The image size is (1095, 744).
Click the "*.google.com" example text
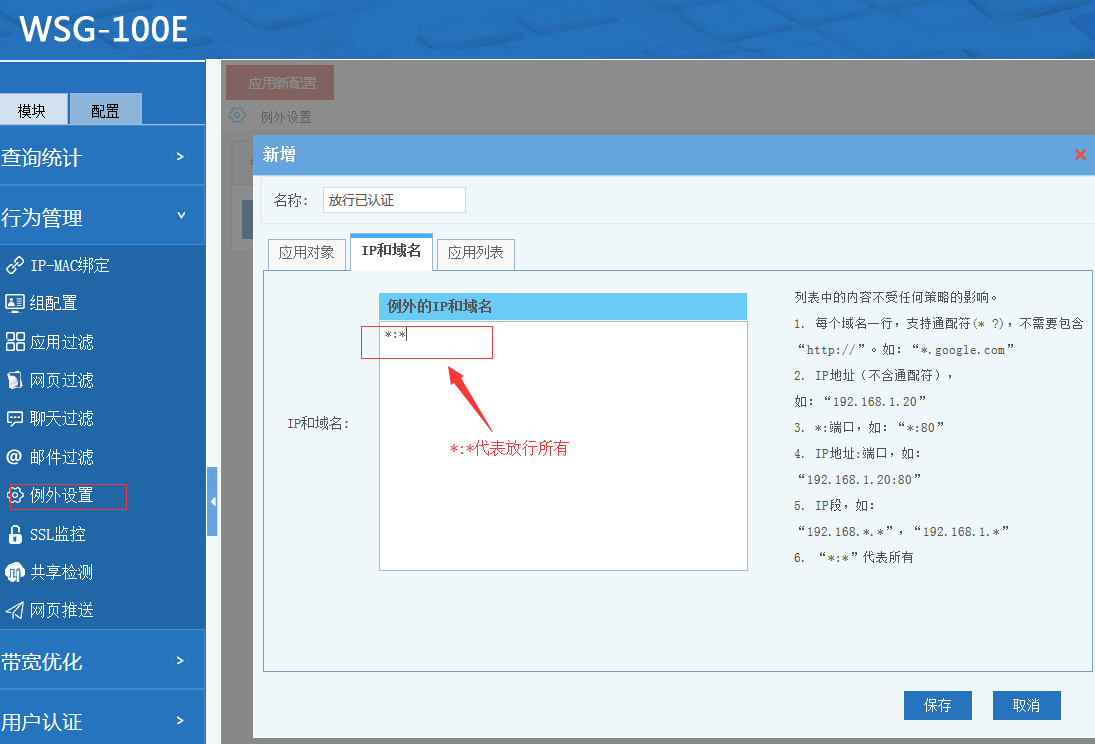click(963, 349)
